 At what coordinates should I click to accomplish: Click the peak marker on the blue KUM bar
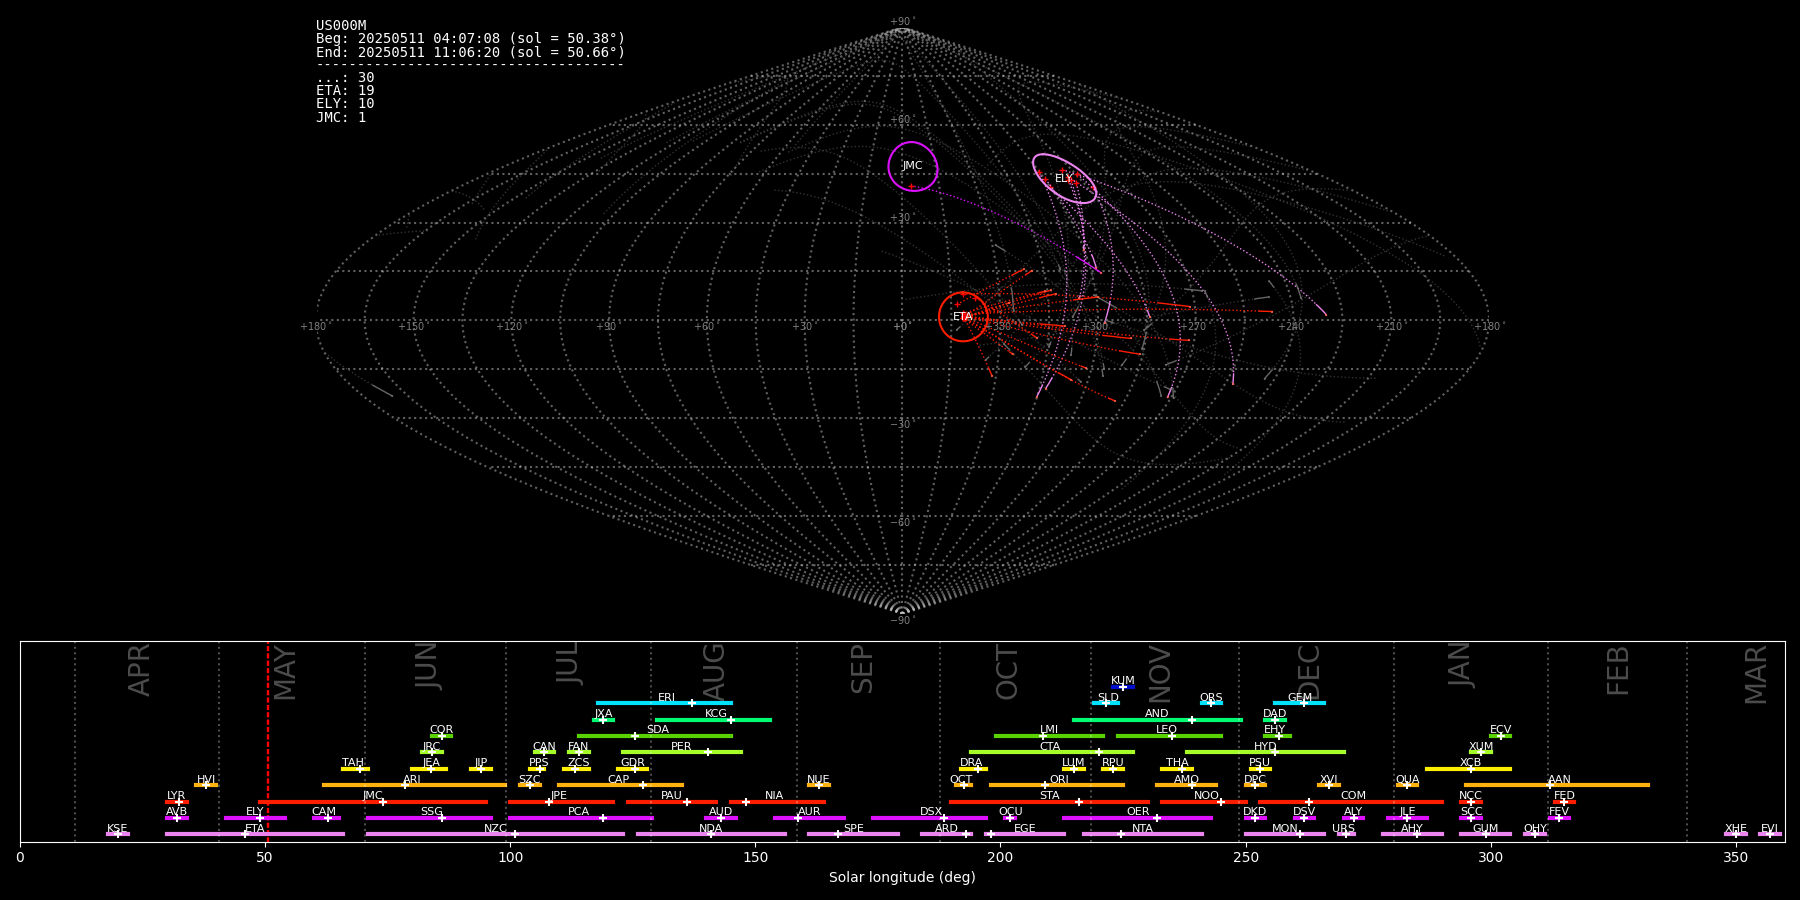tap(1122, 687)
